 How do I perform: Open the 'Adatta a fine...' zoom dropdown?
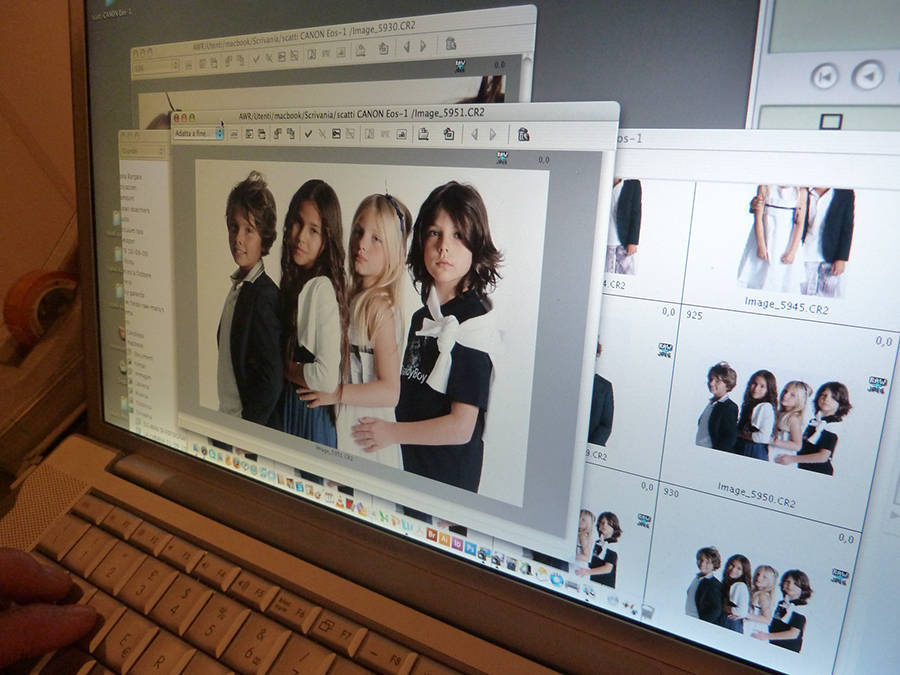197,133
